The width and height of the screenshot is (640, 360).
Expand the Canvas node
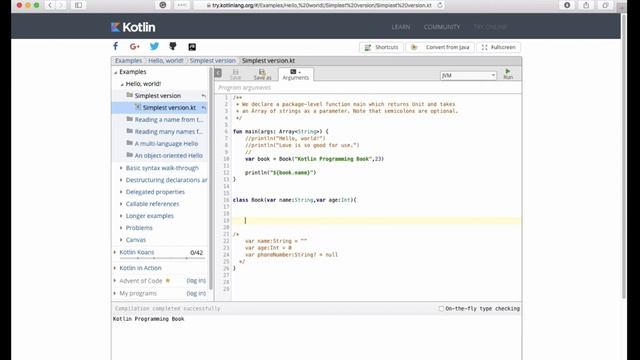pos(121,240)
